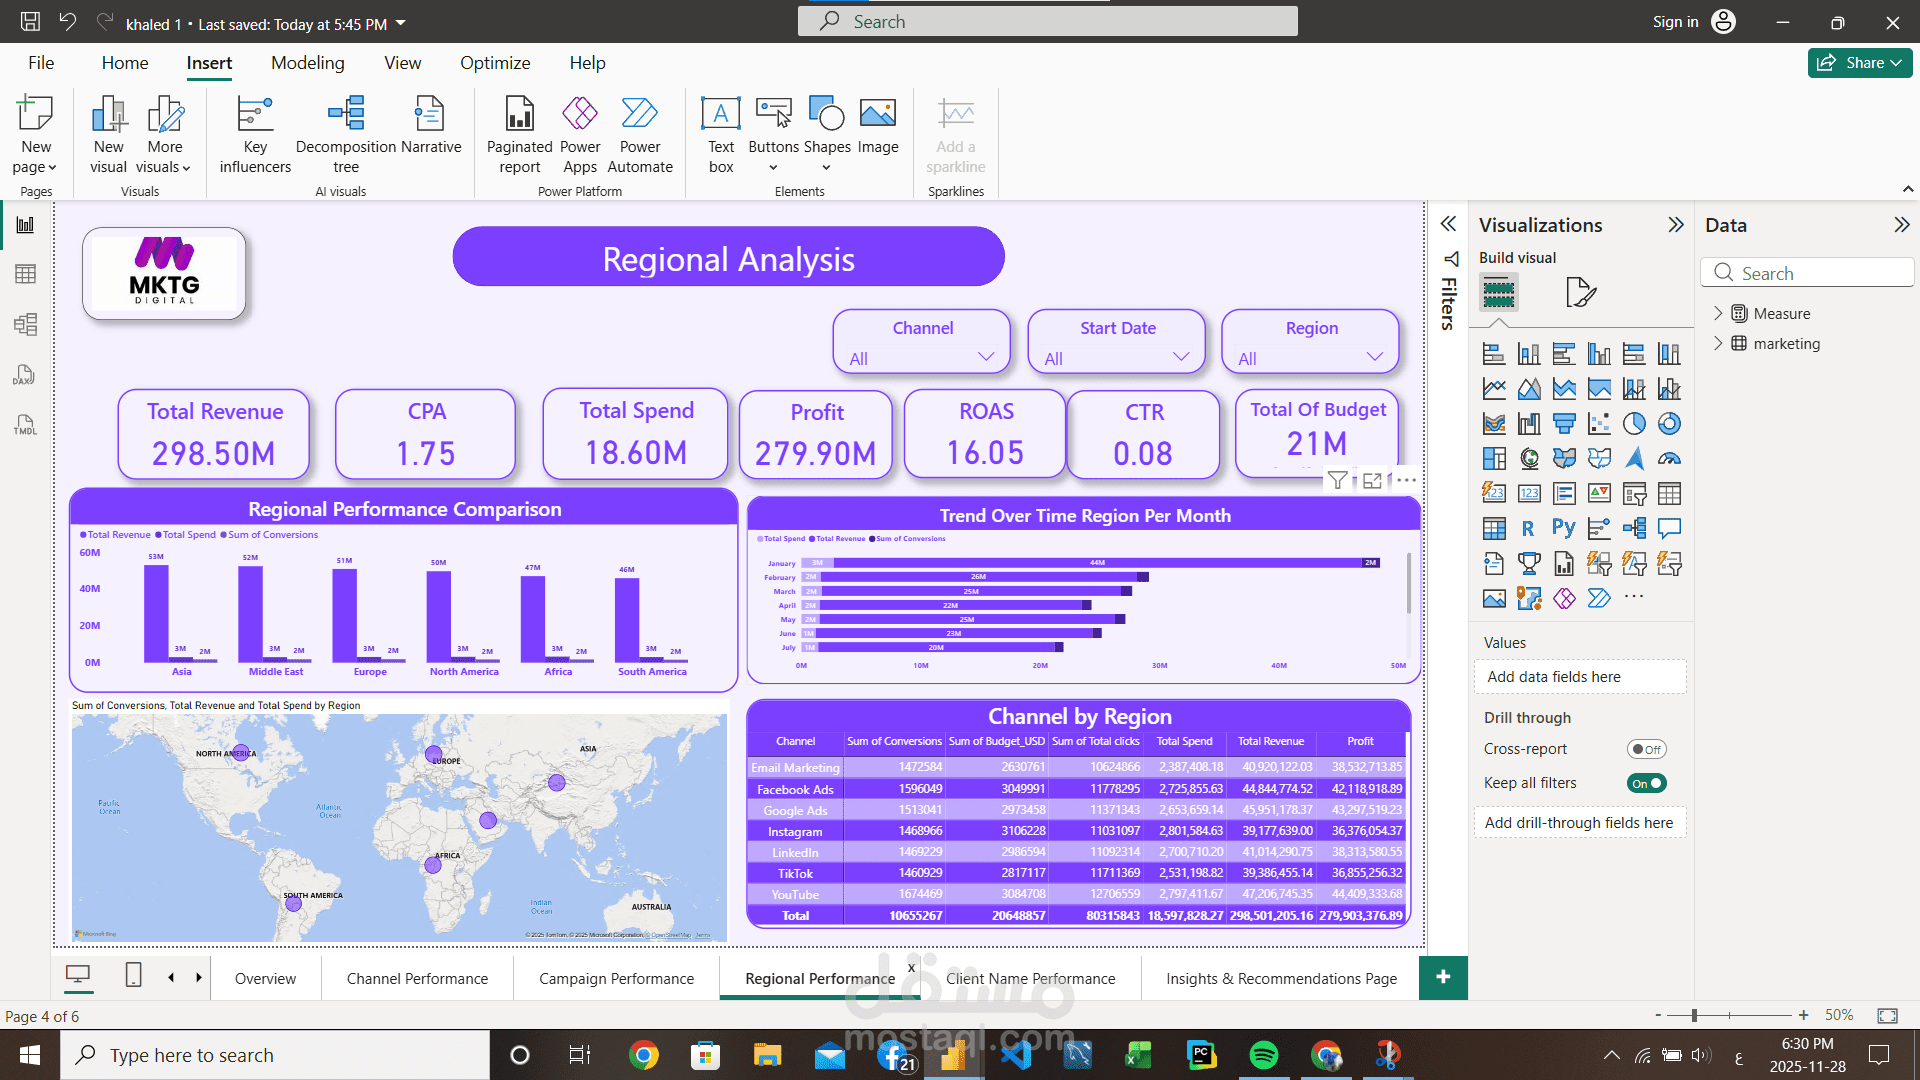
Task: Add a new report page with plus button
Action: 1442,977
